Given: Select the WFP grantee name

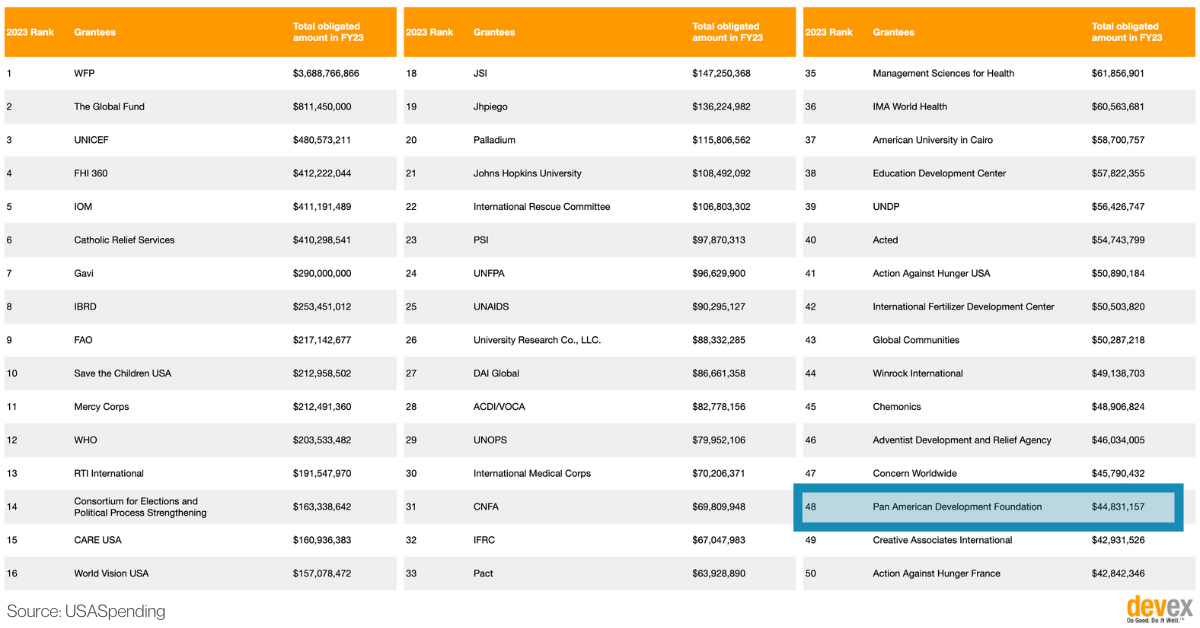Looking at the screenshot, I should pos(84,73).
